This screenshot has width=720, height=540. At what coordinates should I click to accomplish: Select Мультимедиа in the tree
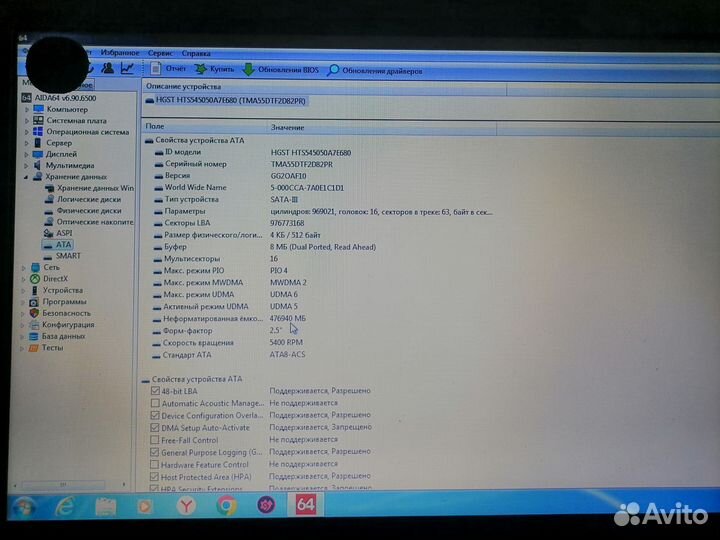[x=63, y=165]
